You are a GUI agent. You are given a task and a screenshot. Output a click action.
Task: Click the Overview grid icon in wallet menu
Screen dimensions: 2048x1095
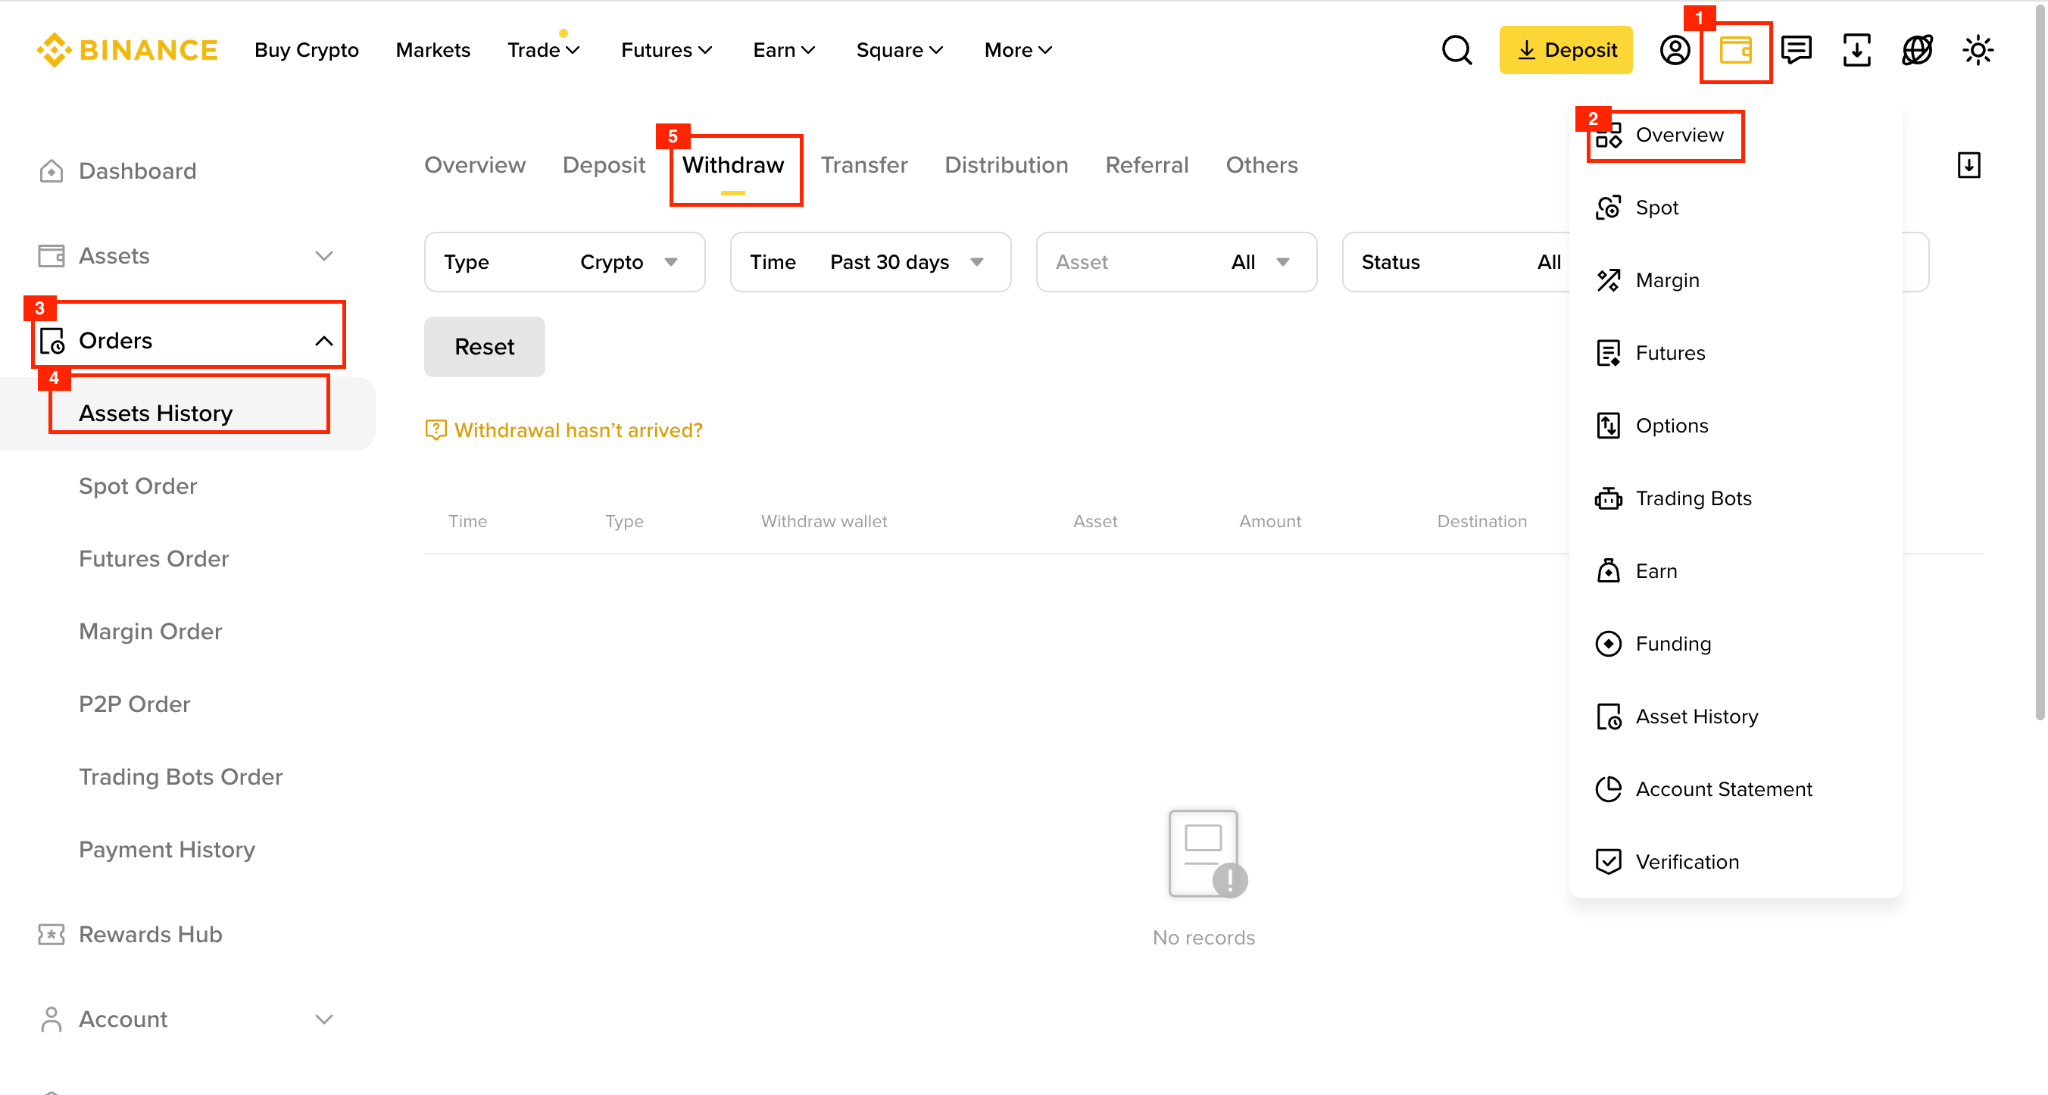coord(1608,136)
